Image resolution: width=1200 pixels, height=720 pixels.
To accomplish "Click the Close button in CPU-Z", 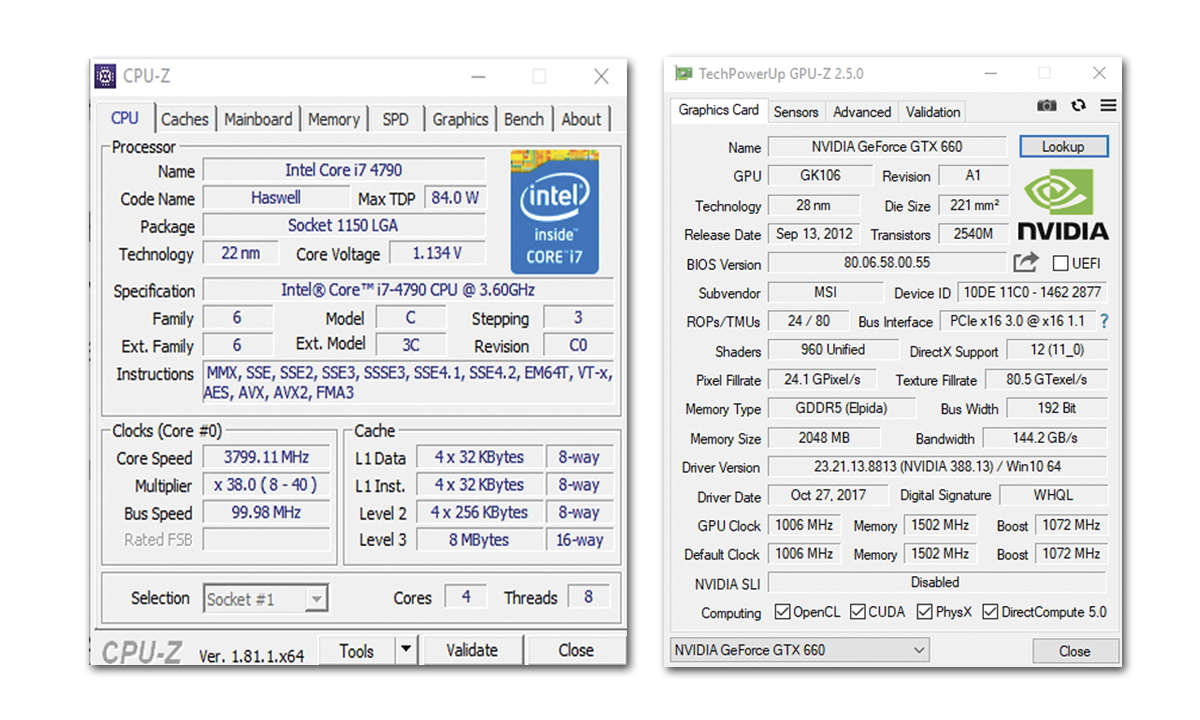I will tap(576, 650).
